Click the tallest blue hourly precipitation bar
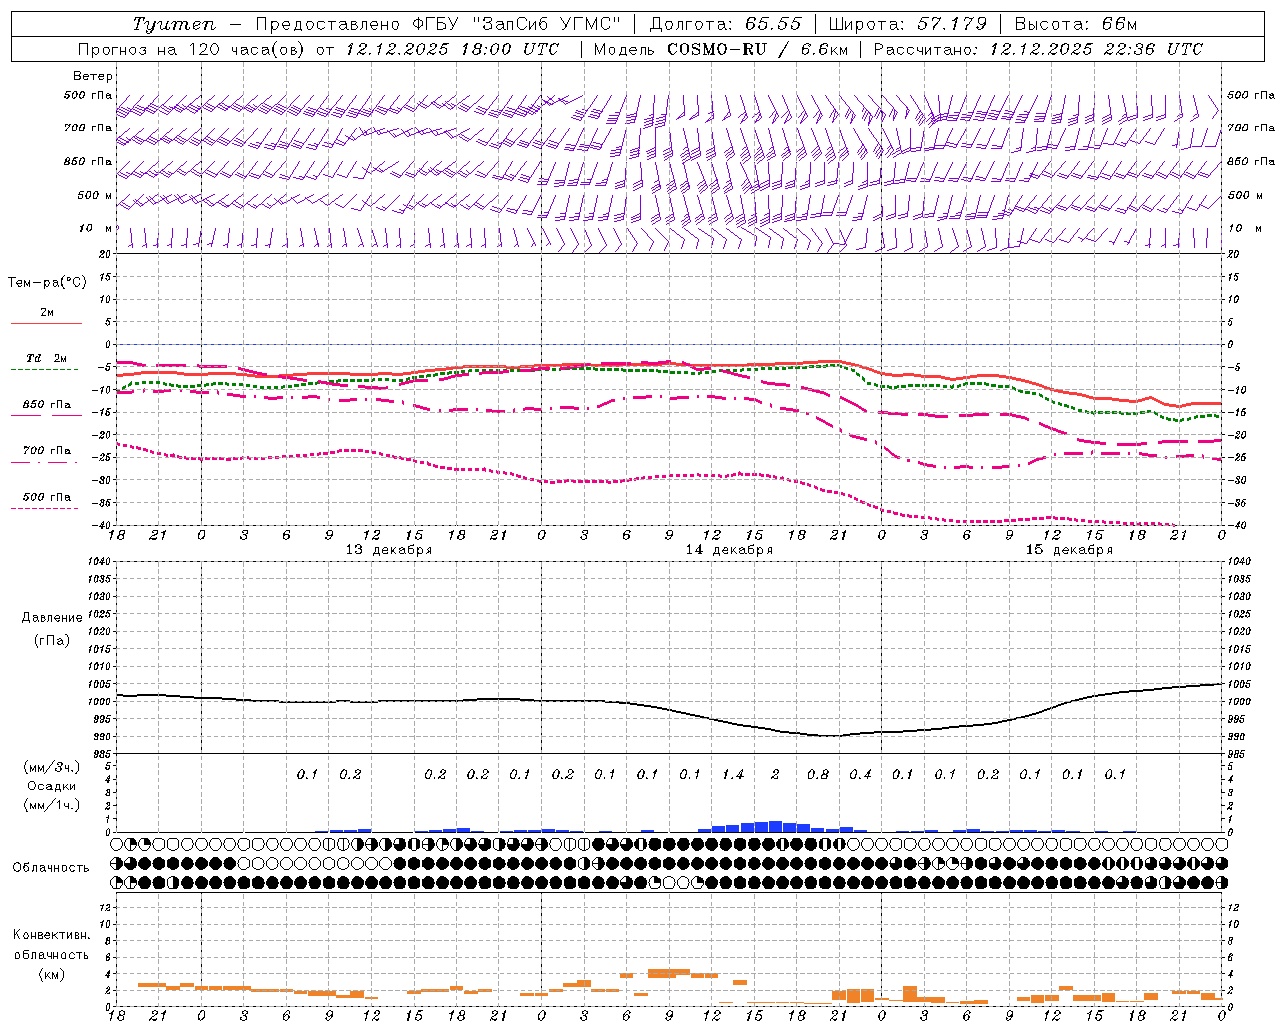Viewport: 1280px width, 1024px height. point(775,827)
